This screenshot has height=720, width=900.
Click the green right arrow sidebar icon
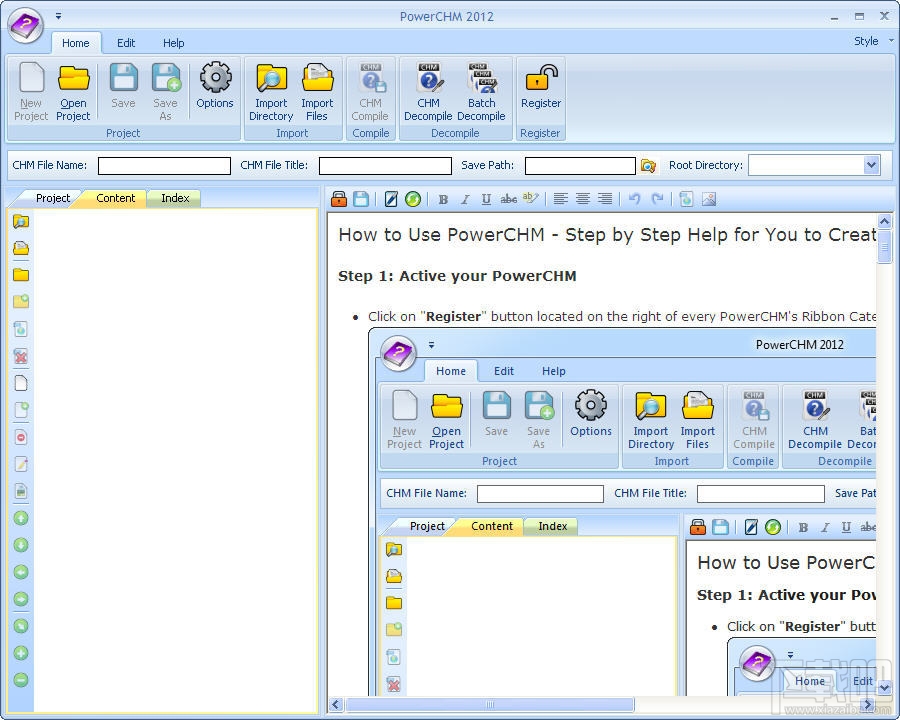pos(21,599)
